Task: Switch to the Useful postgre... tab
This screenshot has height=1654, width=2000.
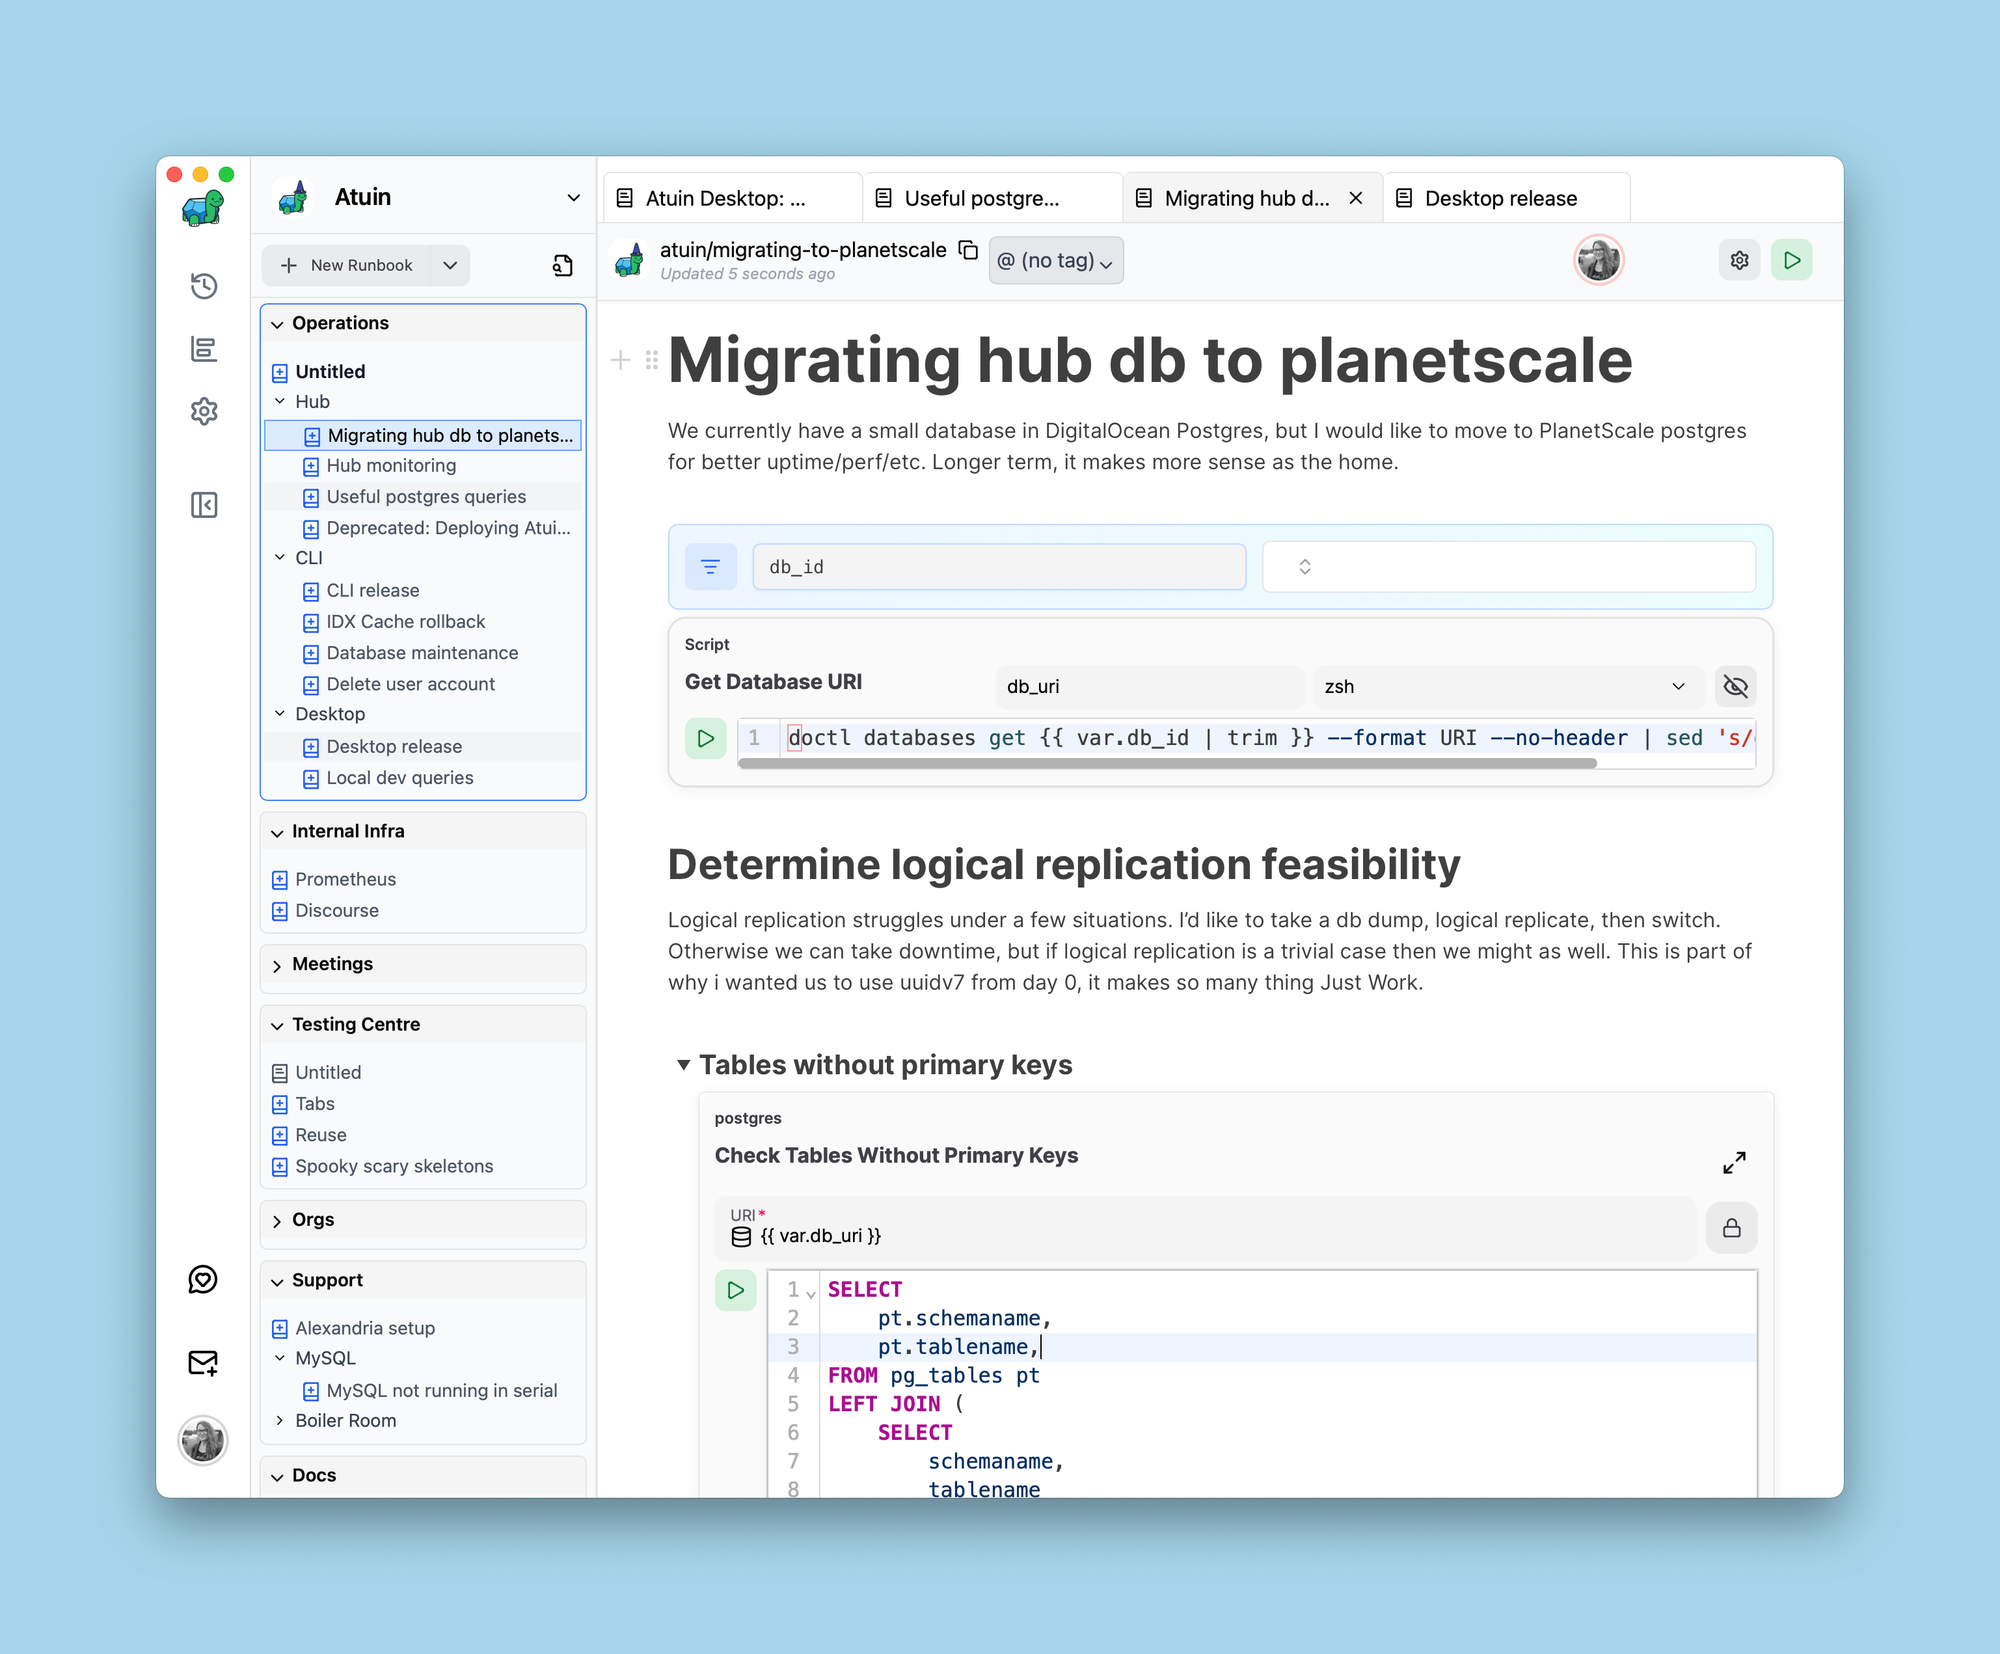Action: point(981,198)
